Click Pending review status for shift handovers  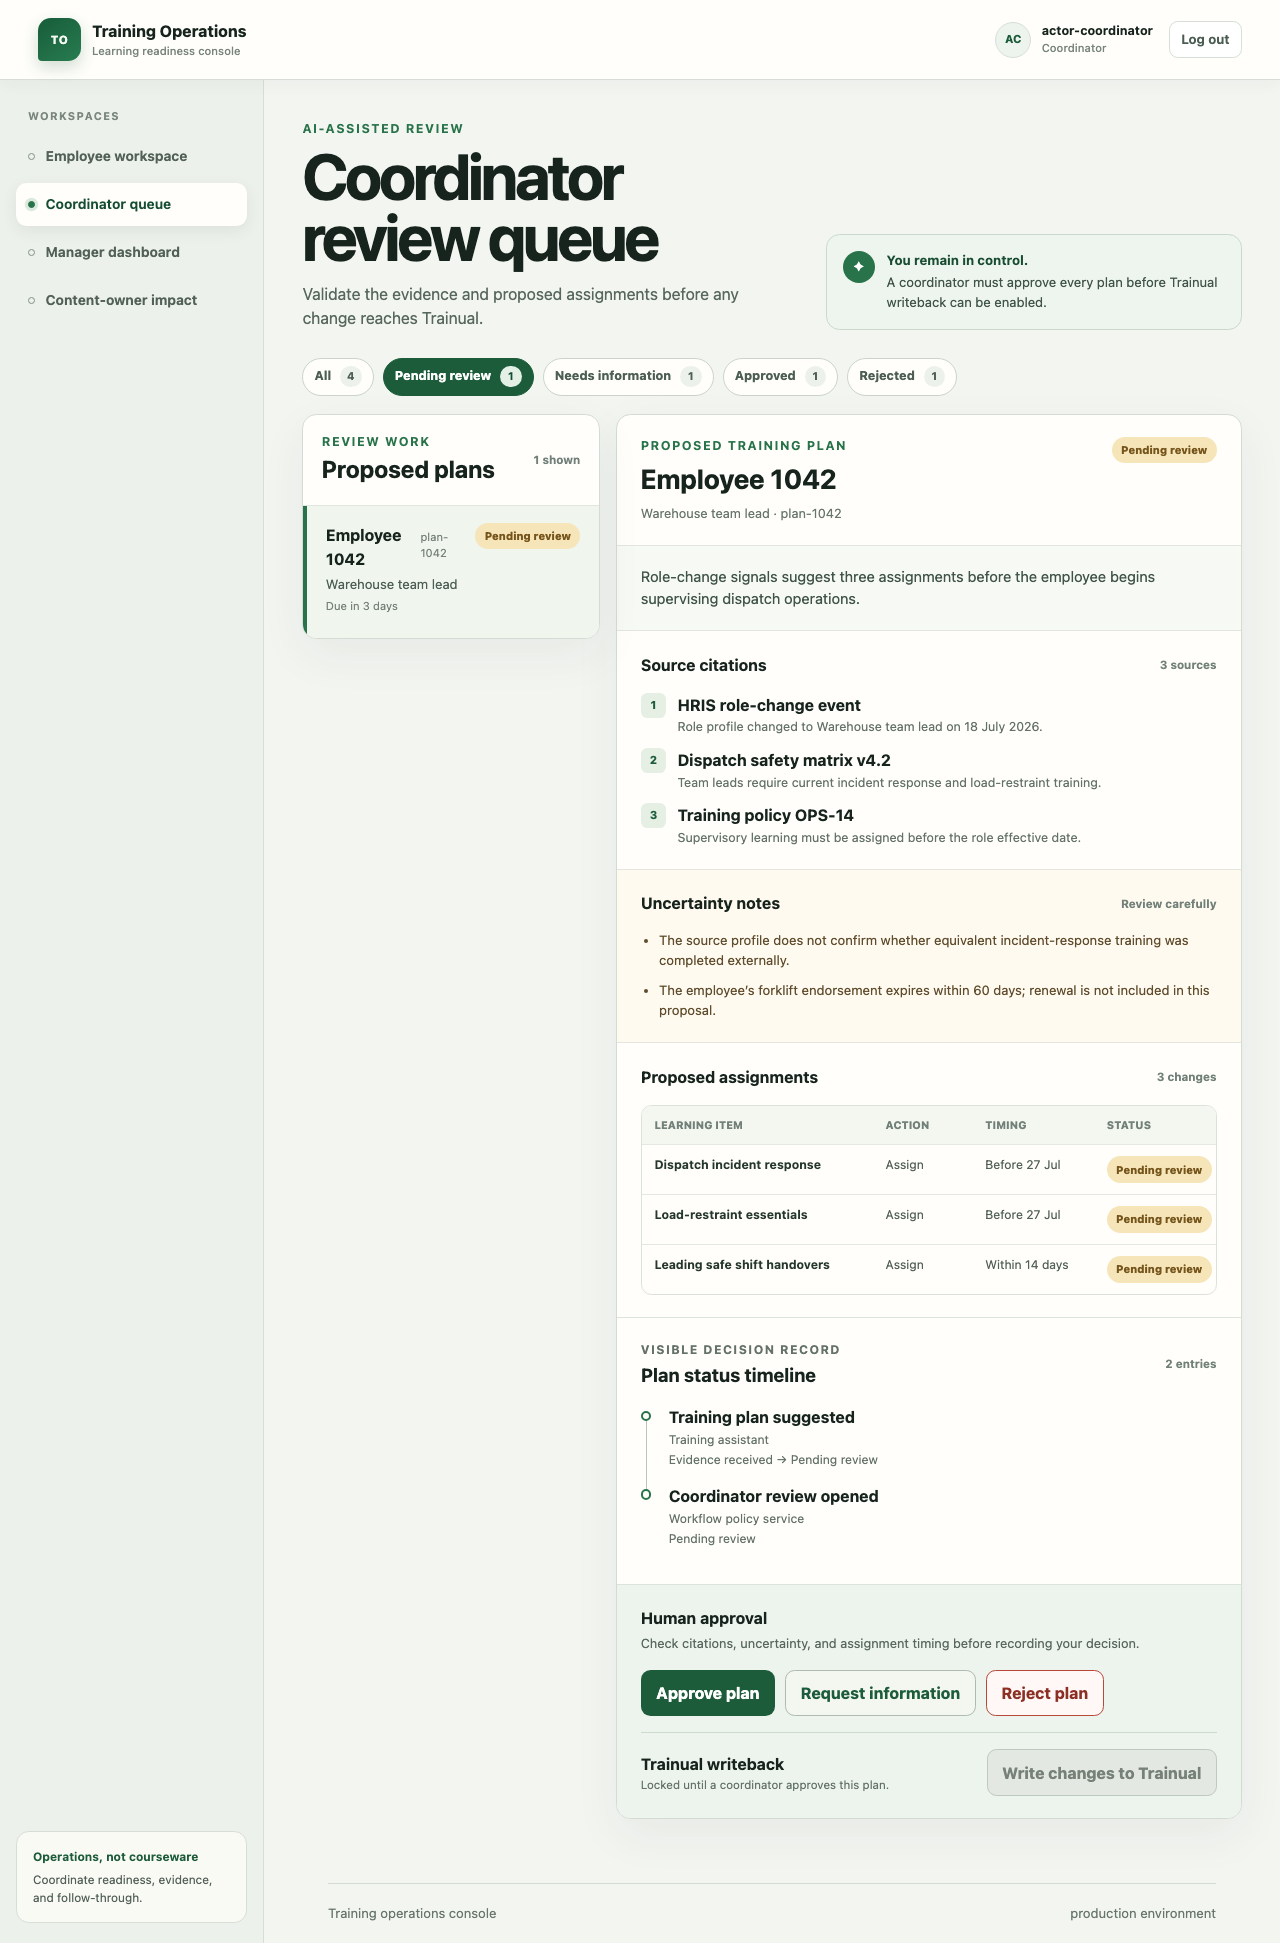tap(1159, 1269)
